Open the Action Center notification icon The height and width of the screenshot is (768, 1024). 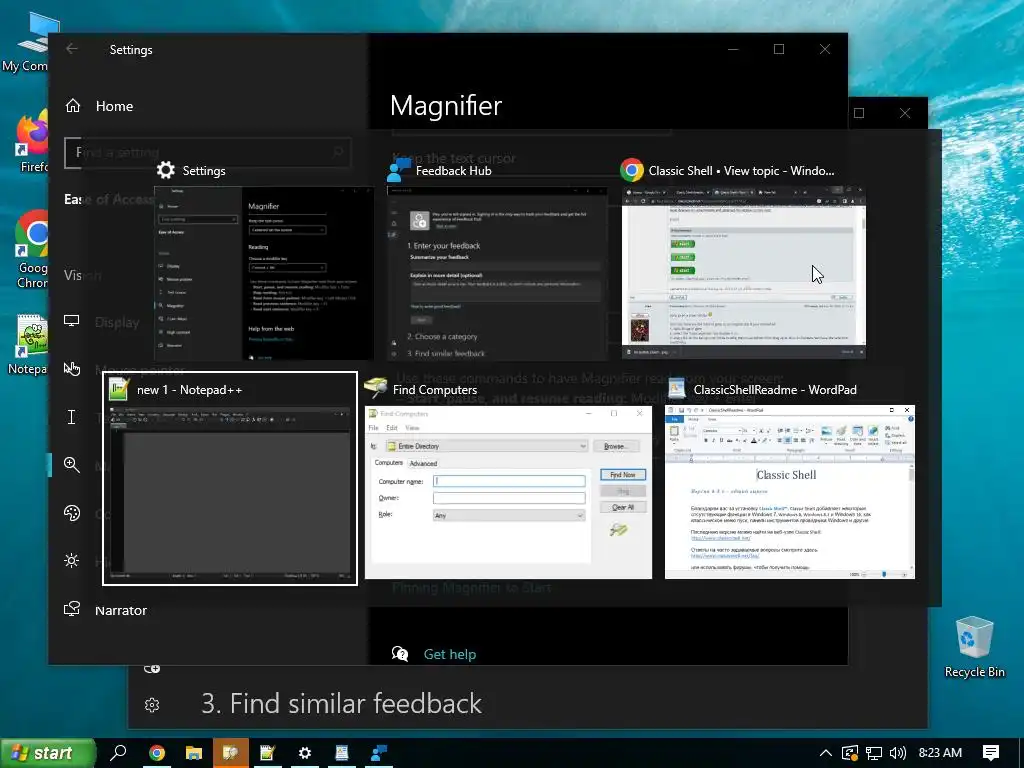click(991, 753)
